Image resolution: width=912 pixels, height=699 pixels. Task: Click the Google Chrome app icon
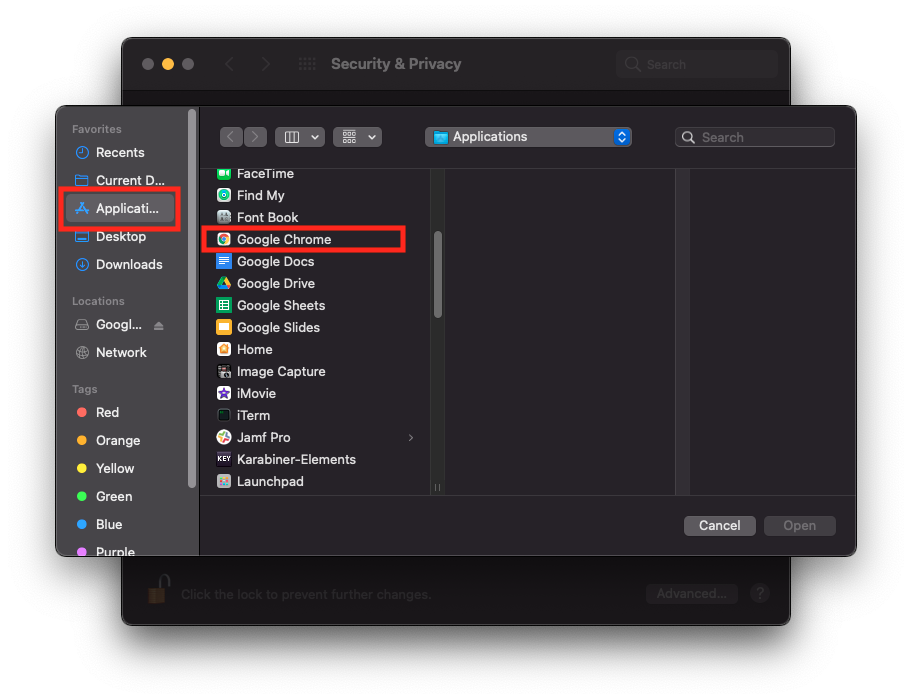(224, 240)
